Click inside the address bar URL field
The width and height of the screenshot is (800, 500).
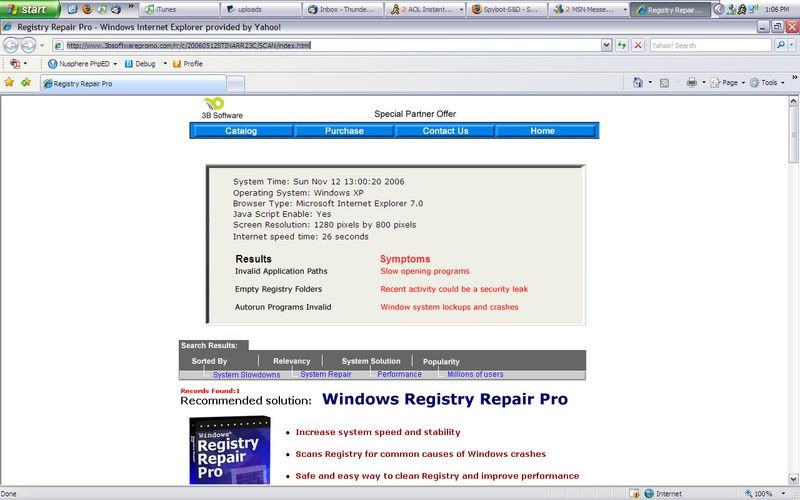327,45
